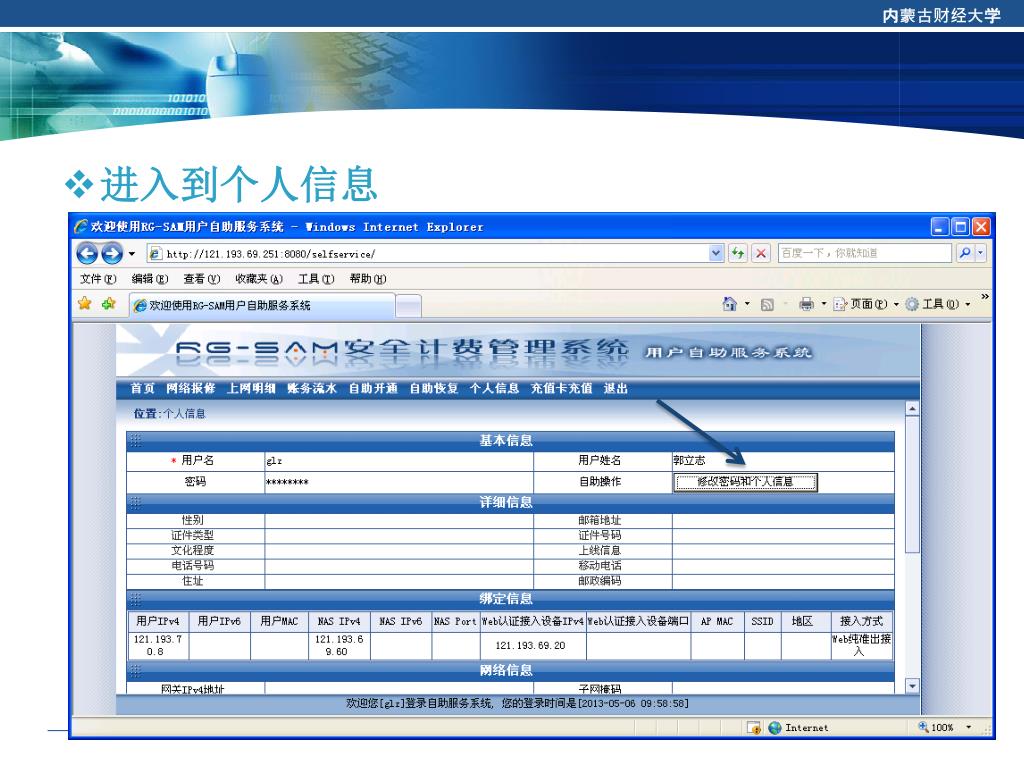The height and width of the screenshot is (768, 1024).
Task: Click the Stop loading X icon
Action: (761, 253)
